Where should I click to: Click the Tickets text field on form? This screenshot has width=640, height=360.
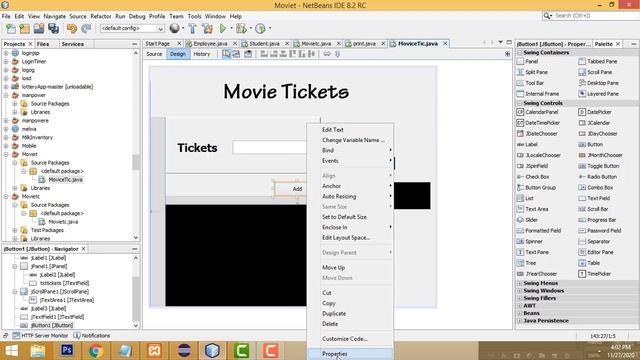[x=269, y=147]
